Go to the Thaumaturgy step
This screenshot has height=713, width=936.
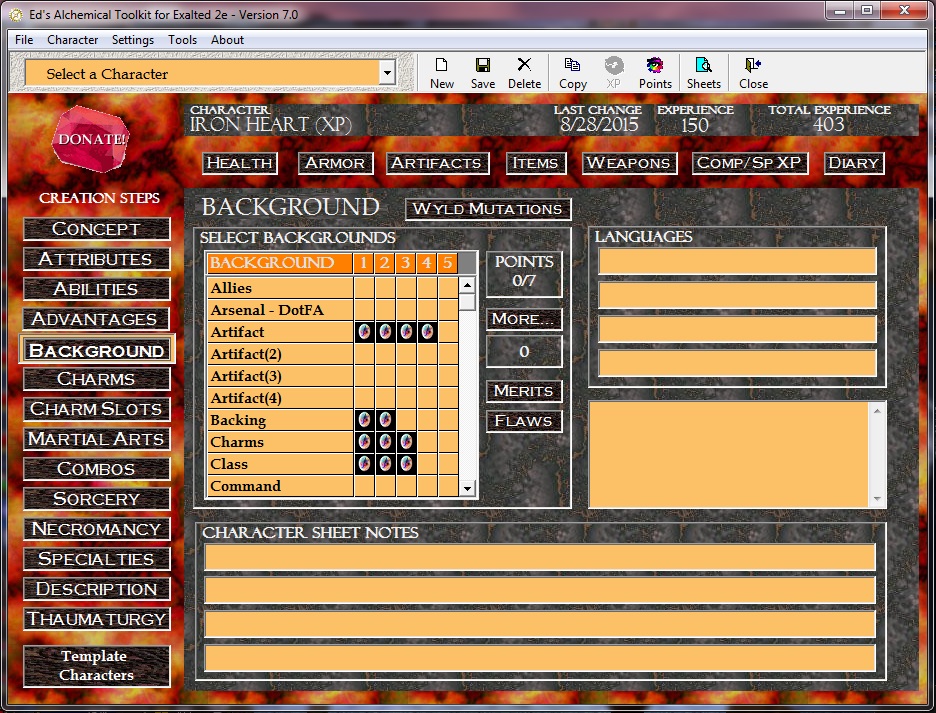coord(96,619)
